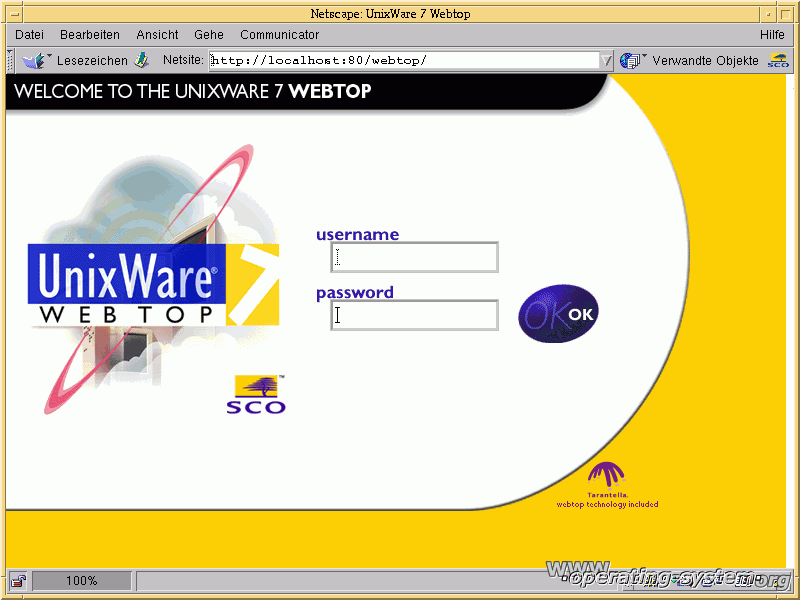The width and height of the screenshot is (800, 600).
Task: Open the Hilfe menu
Action: [772, 35]
